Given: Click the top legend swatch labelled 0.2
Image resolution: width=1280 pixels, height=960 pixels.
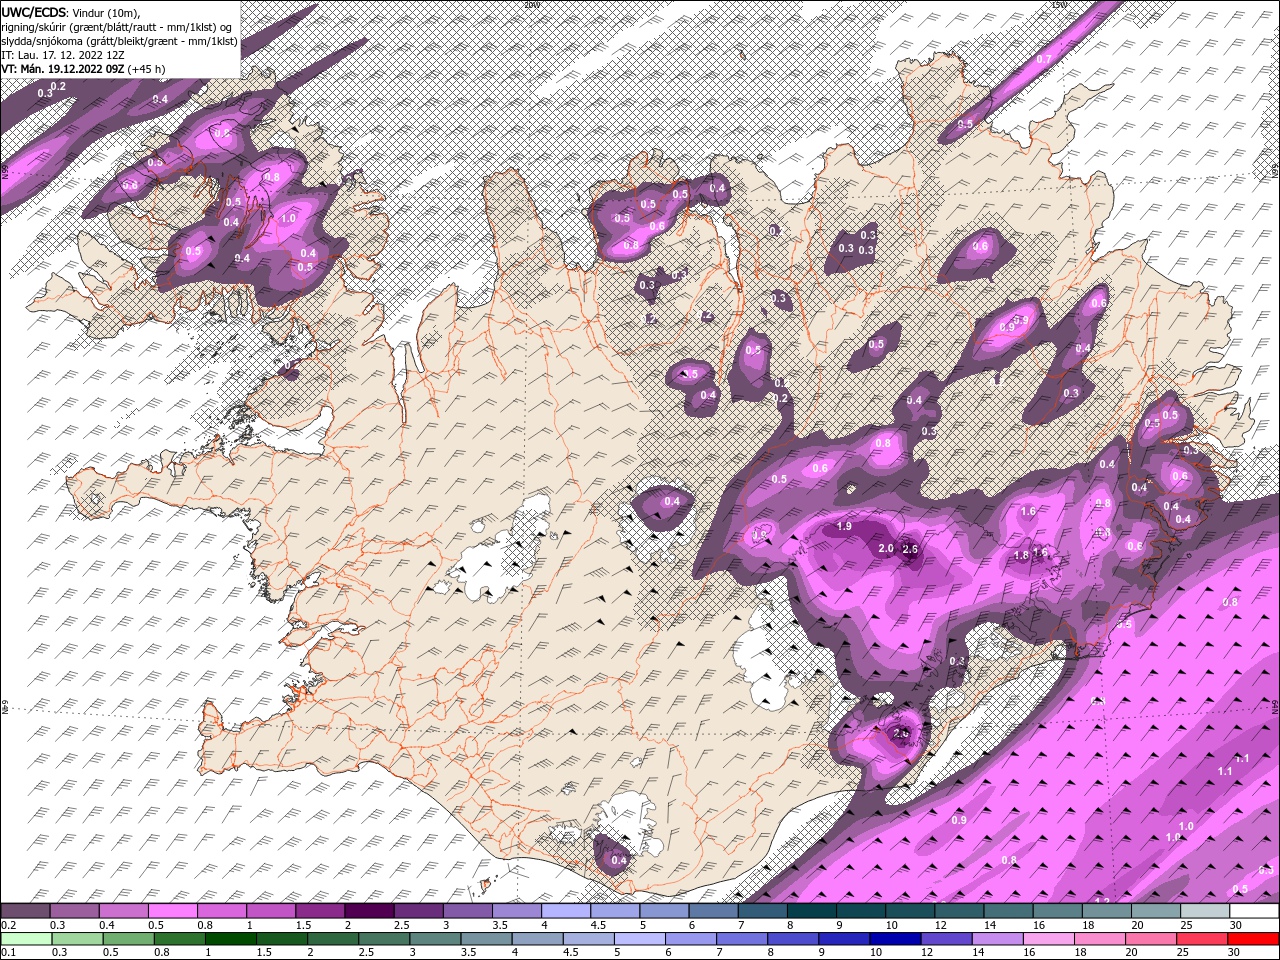Looking at the screenshot, I should tap(25, 911).
